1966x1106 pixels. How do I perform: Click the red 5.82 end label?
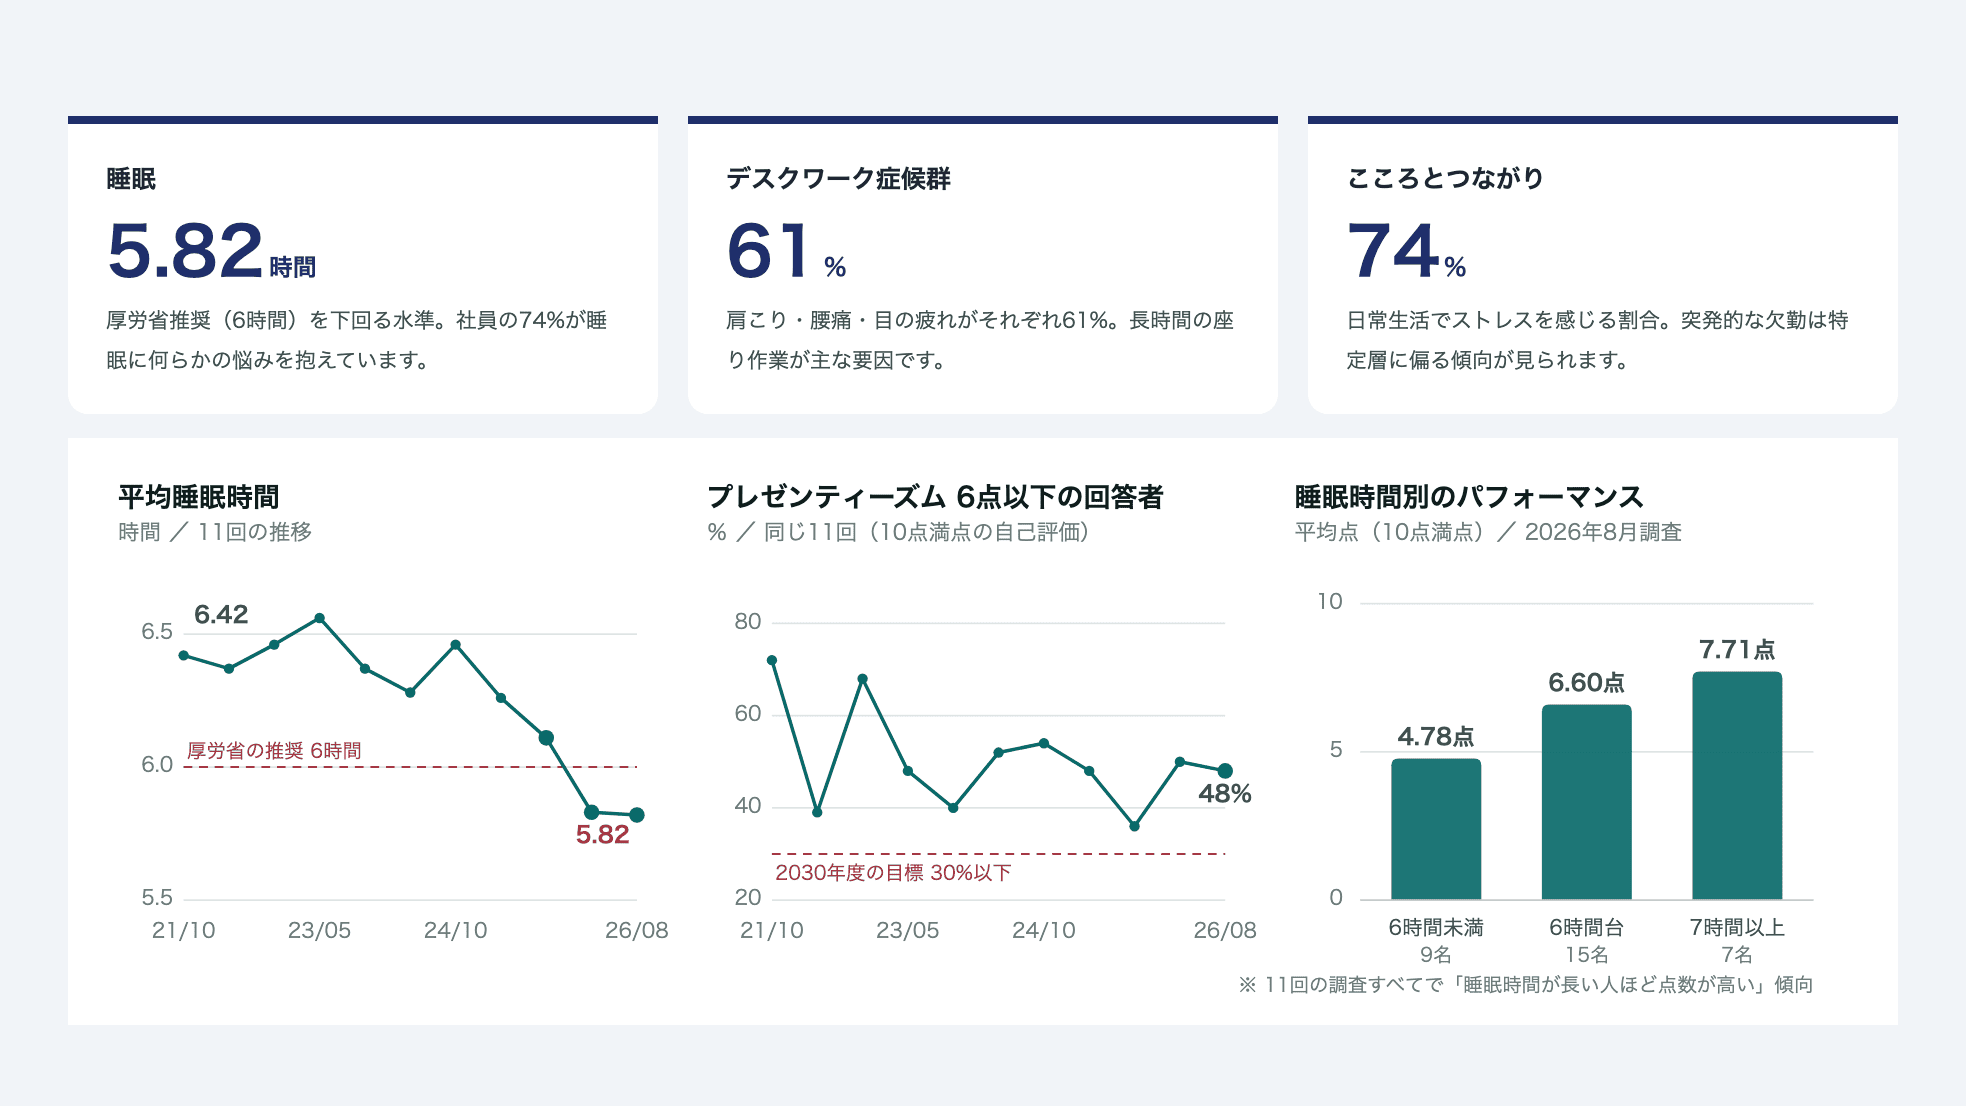click(602, 835)
